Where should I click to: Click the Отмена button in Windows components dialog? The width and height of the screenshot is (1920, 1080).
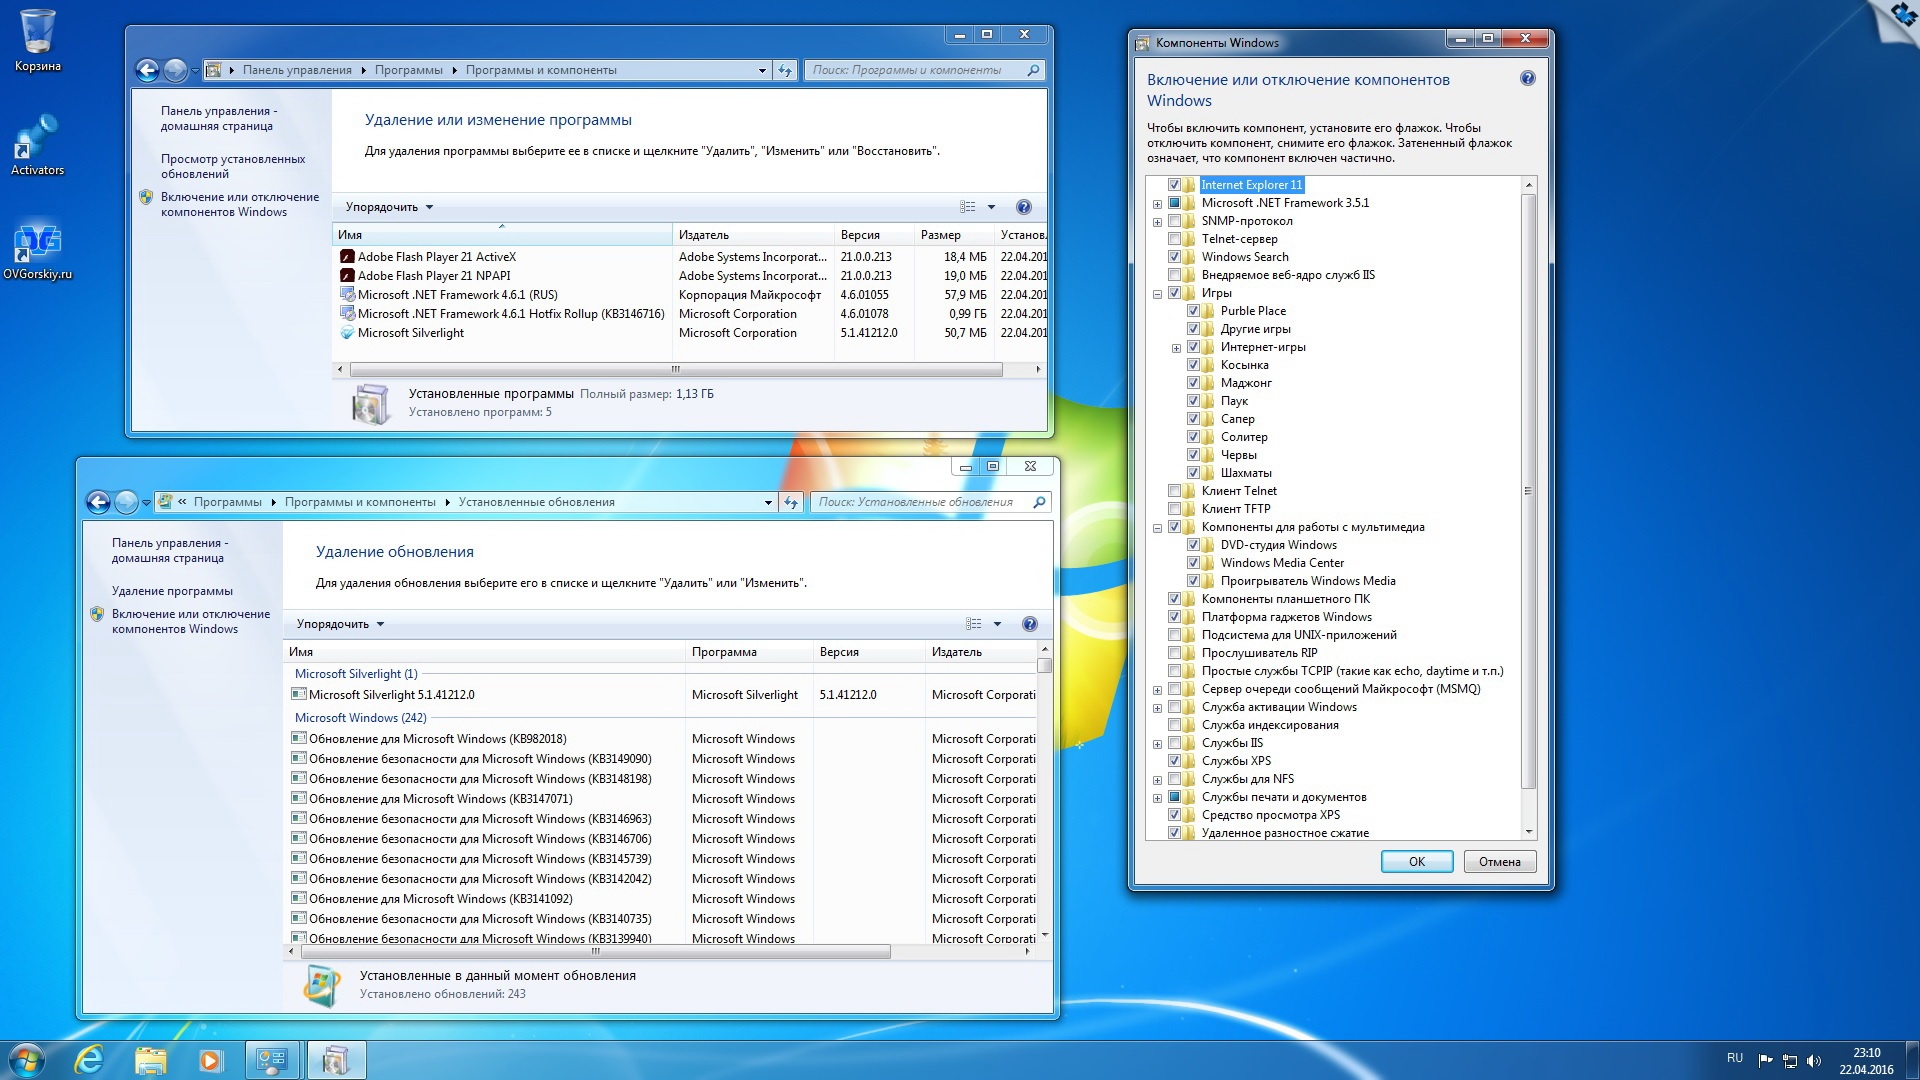(x=1501, y=860)
